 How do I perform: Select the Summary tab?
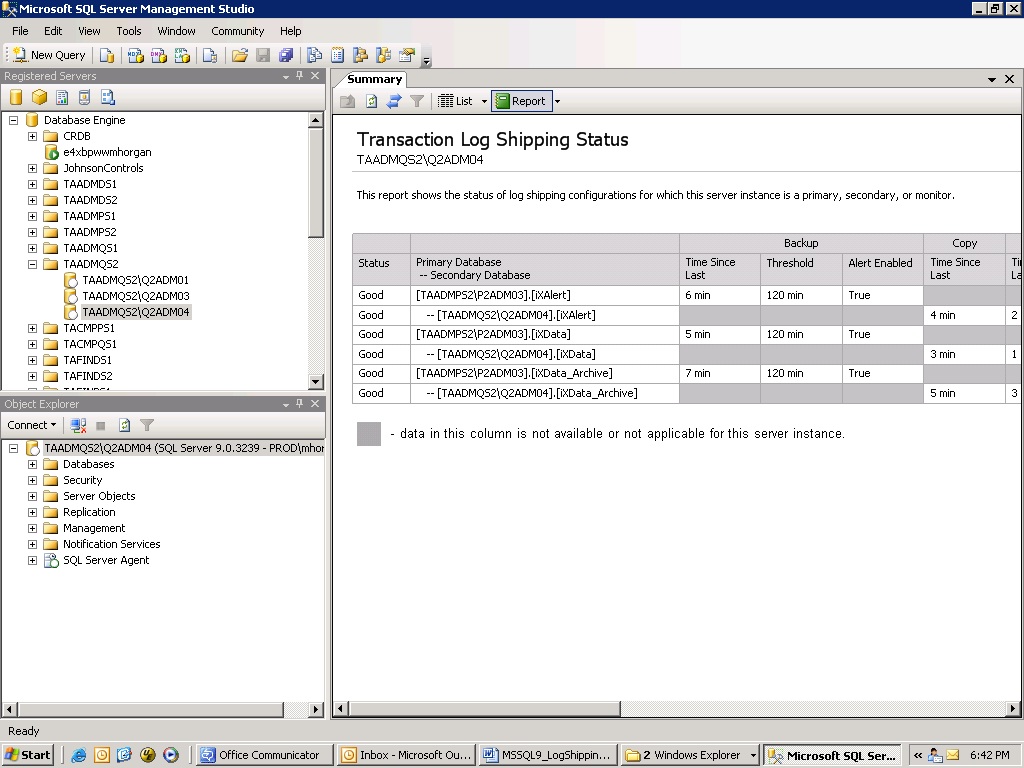[374, 79]
